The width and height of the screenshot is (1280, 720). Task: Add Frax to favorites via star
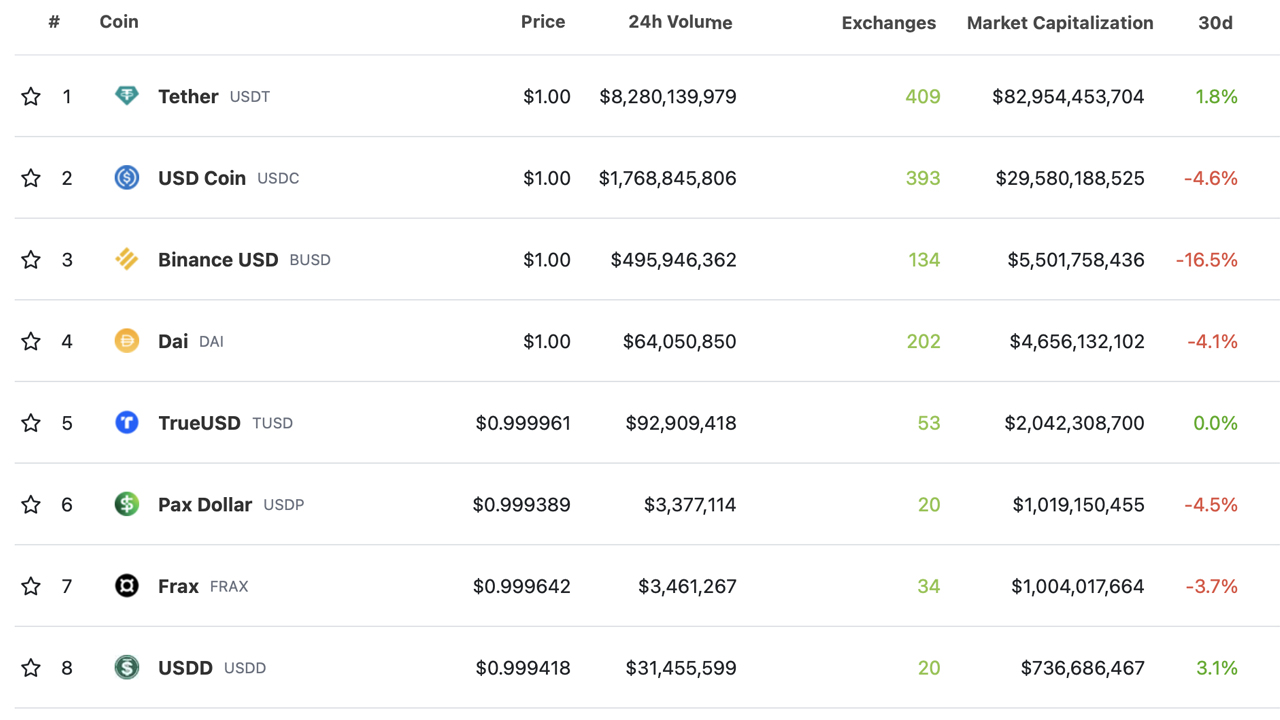[x=31, y=586]
